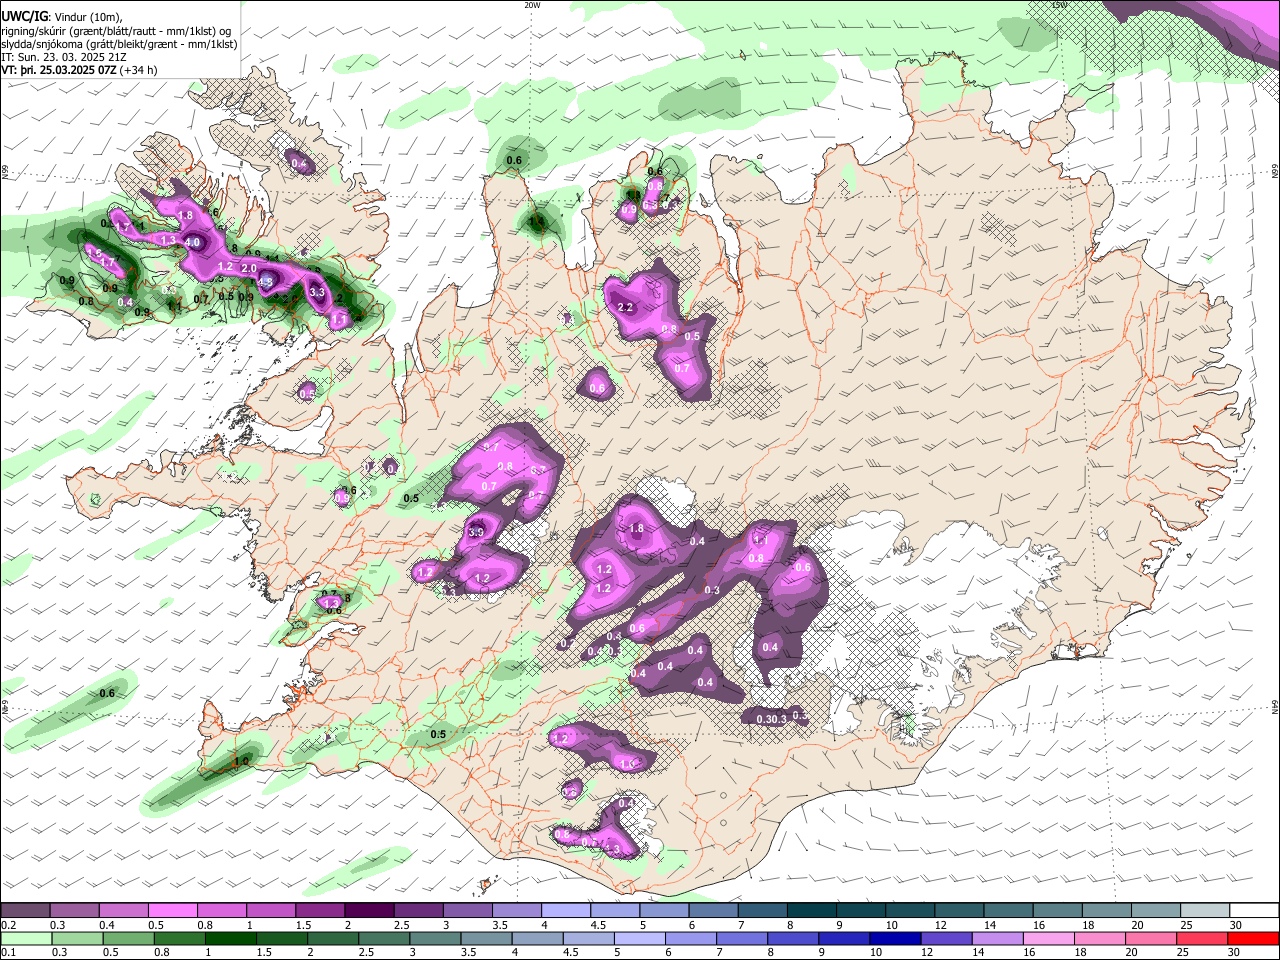
Task: Click the "2.2" snowfall value in north Iceland
Action: point(626,307)
